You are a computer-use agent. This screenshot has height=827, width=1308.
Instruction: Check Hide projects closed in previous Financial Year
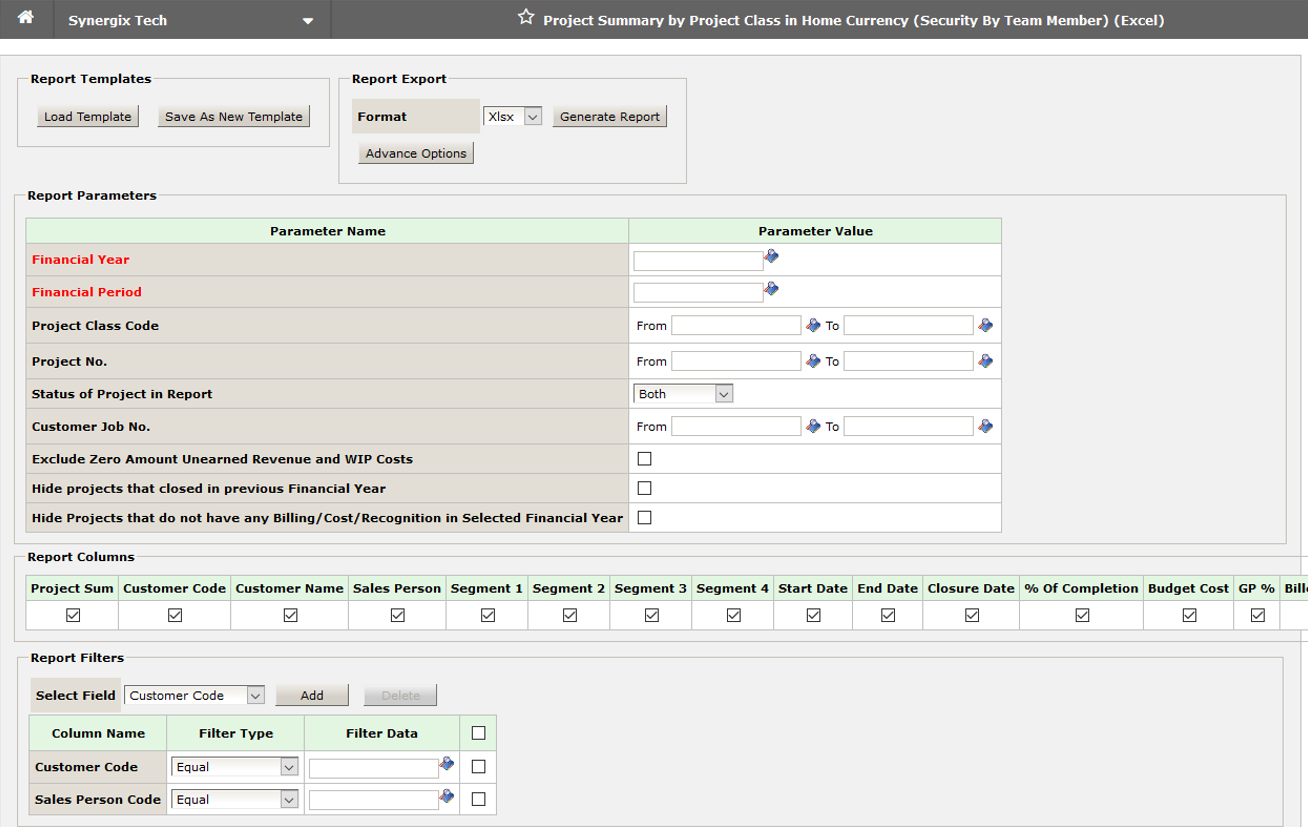643,487
